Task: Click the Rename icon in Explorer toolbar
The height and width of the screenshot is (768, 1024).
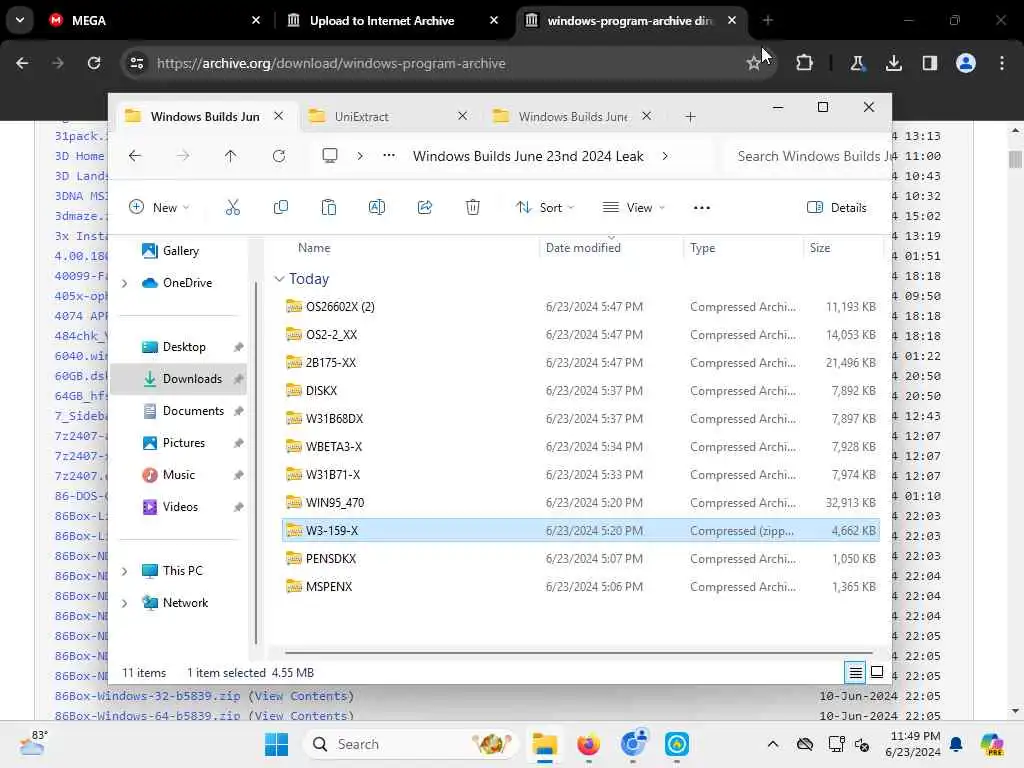Action: click(377, 208)
